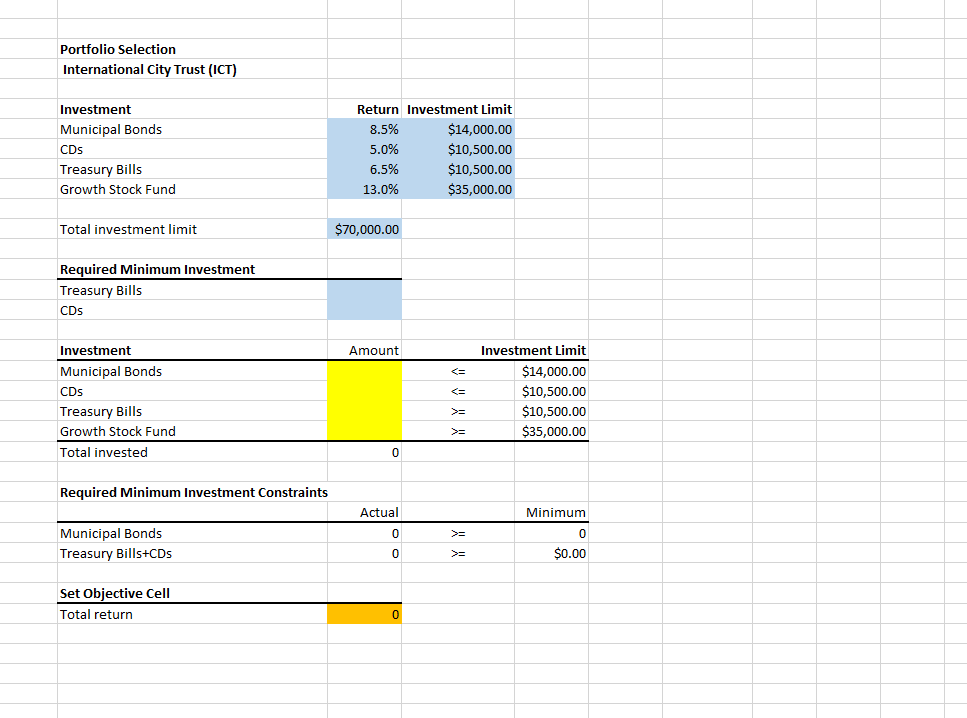Click the yellow Treasury Bills amount cell
This screenshot has height=718, width=967.
364,411
